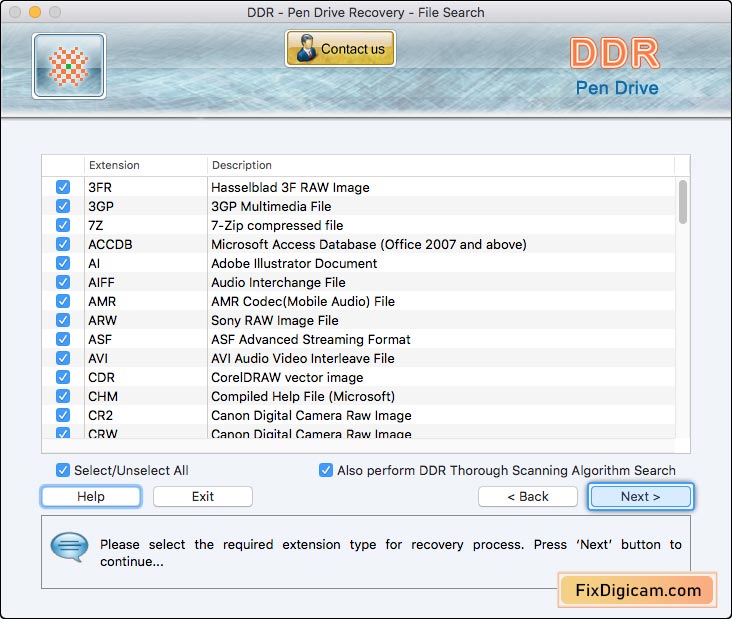Screen dimensions: 732x619
Task: Click the ACCDB extension cell
Action: (110, 244)
